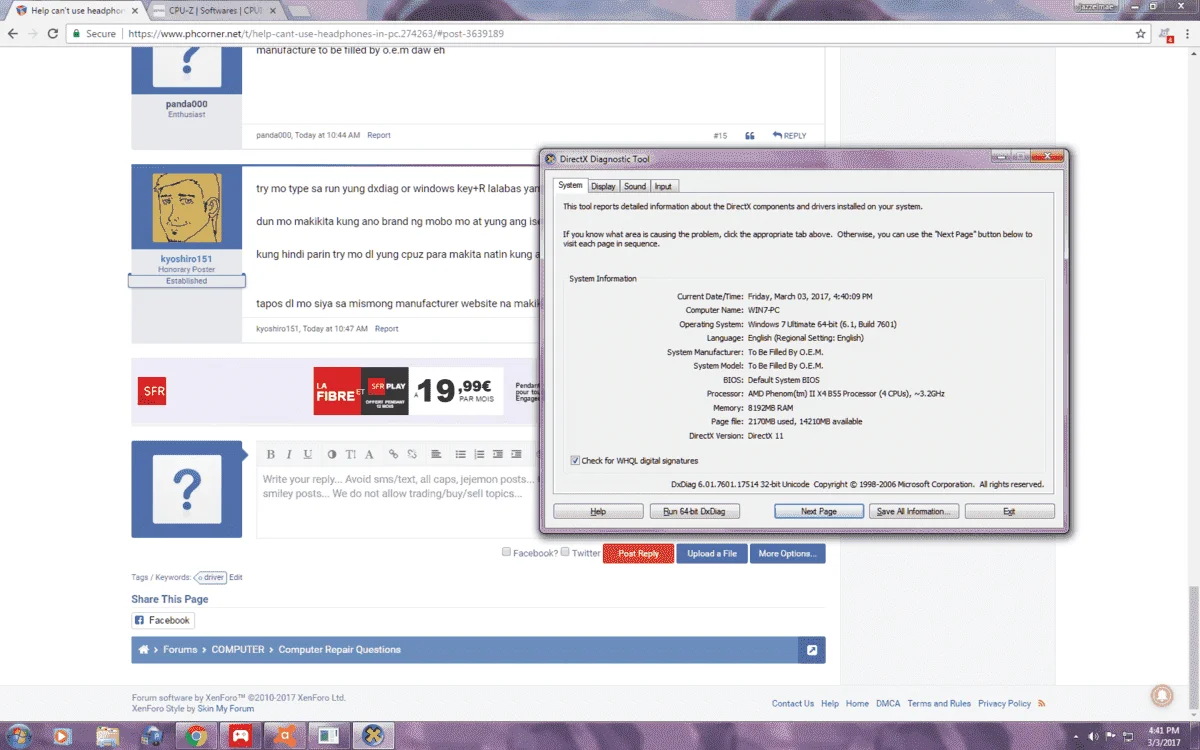
Task: Open font family option in reply editor
Action: pos(369,454)
